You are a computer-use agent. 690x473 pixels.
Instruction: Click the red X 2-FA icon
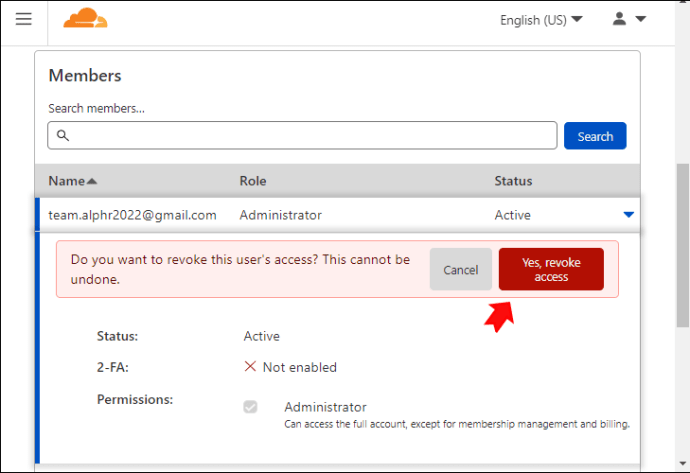(250, 366)
